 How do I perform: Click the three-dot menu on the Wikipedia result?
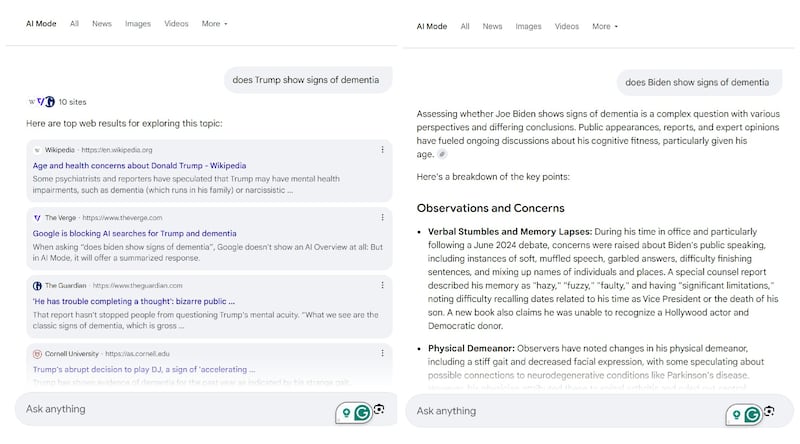coord(382,150)
